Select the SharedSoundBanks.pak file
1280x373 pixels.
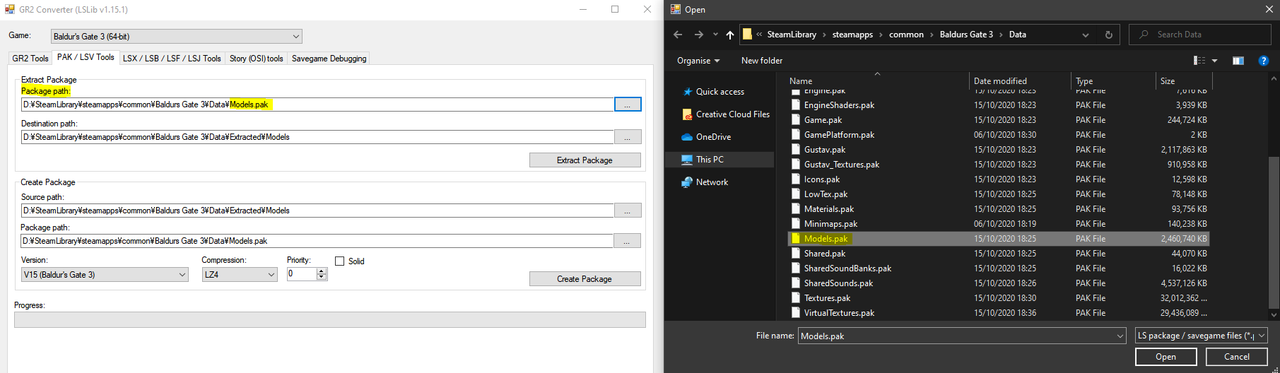click(999, 268)
